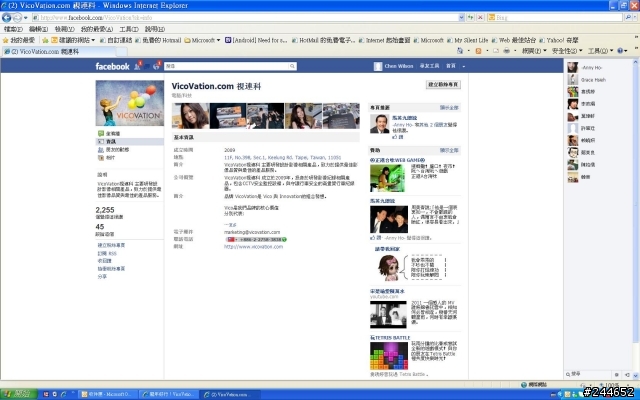Open the Taipei address link 11F, No.398

point(282,157)
